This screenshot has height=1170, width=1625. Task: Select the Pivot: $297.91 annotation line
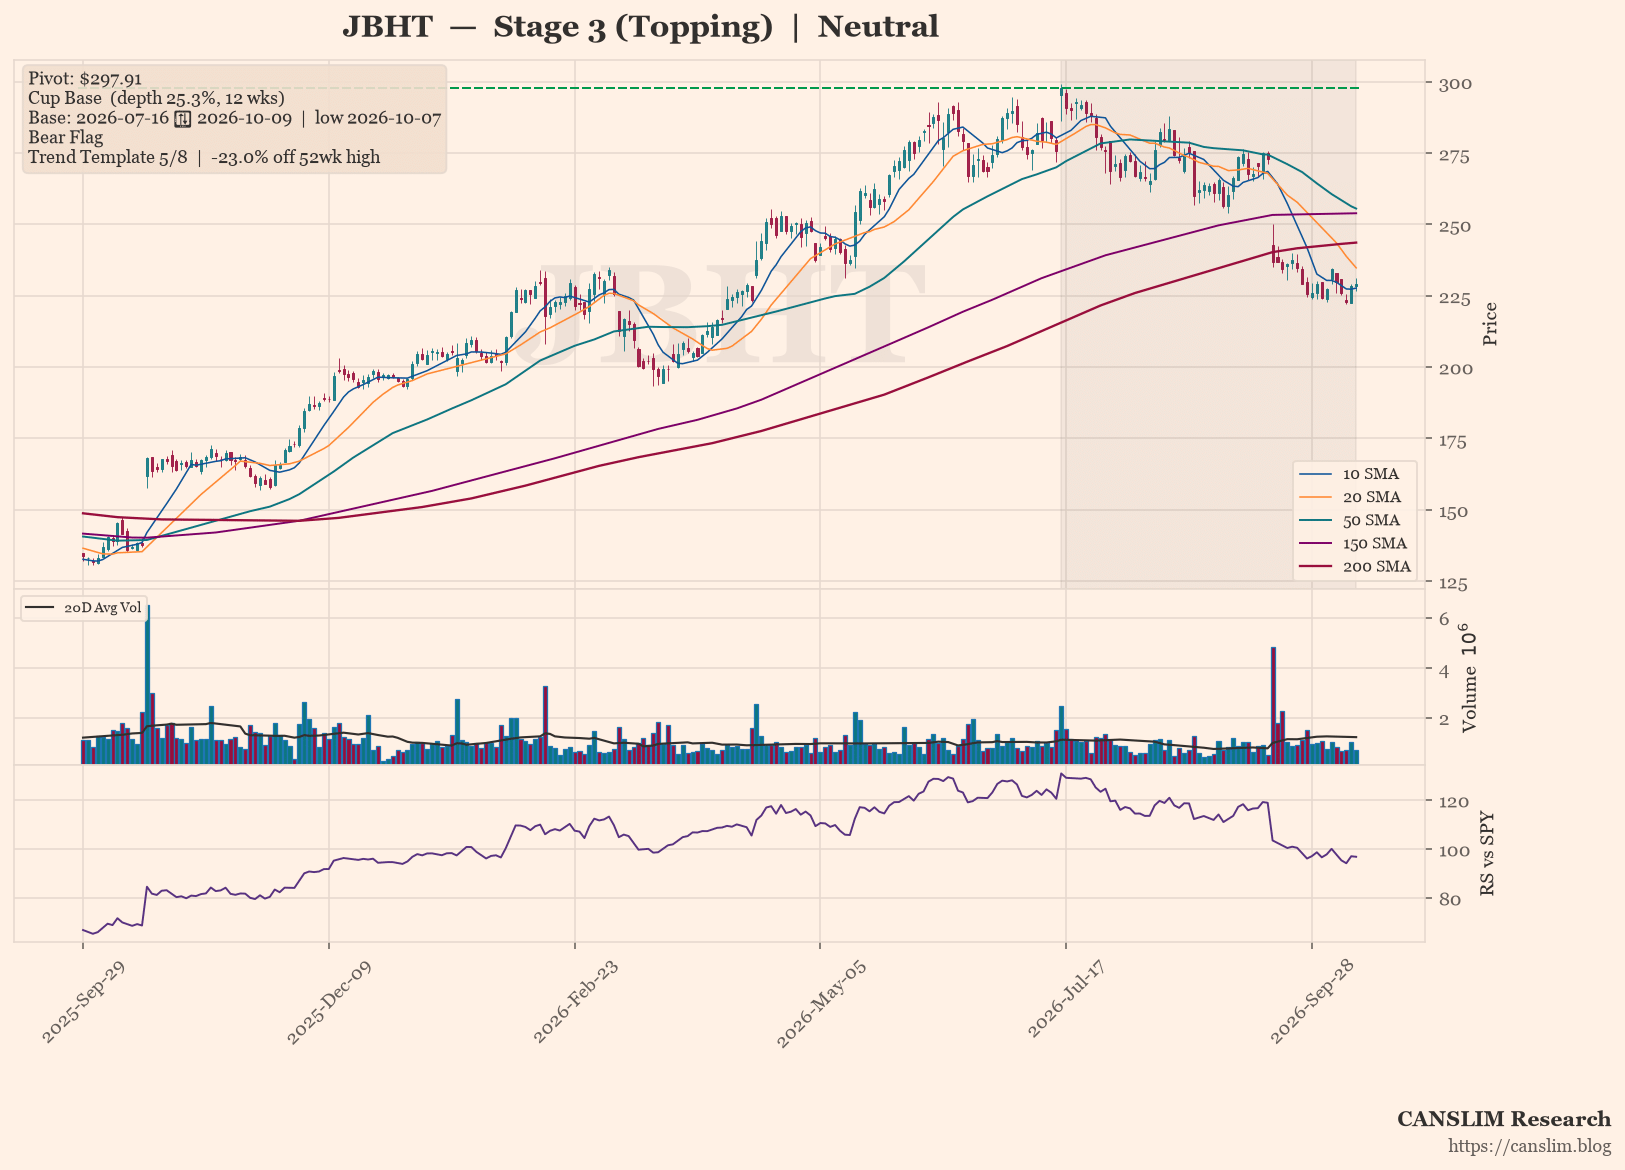click(x=85, y=79)
